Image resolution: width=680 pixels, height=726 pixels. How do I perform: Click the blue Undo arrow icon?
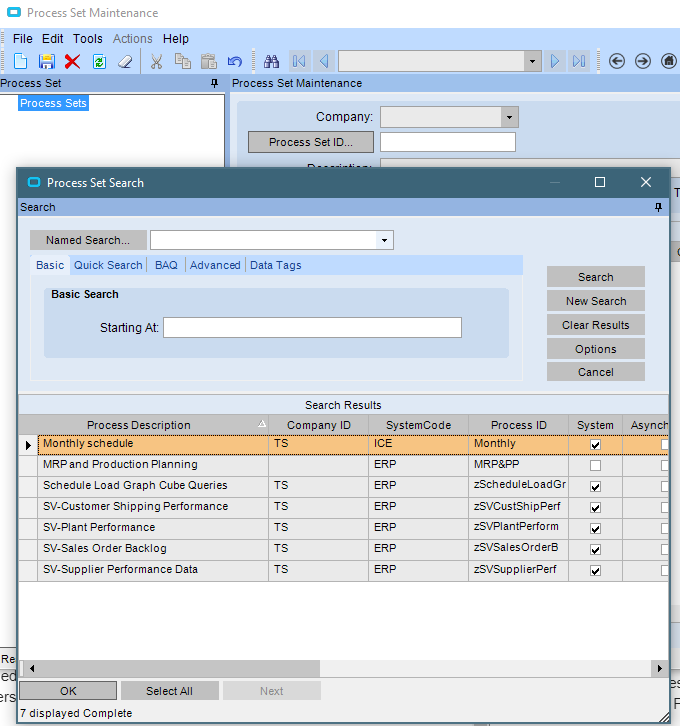coord(235,61)
